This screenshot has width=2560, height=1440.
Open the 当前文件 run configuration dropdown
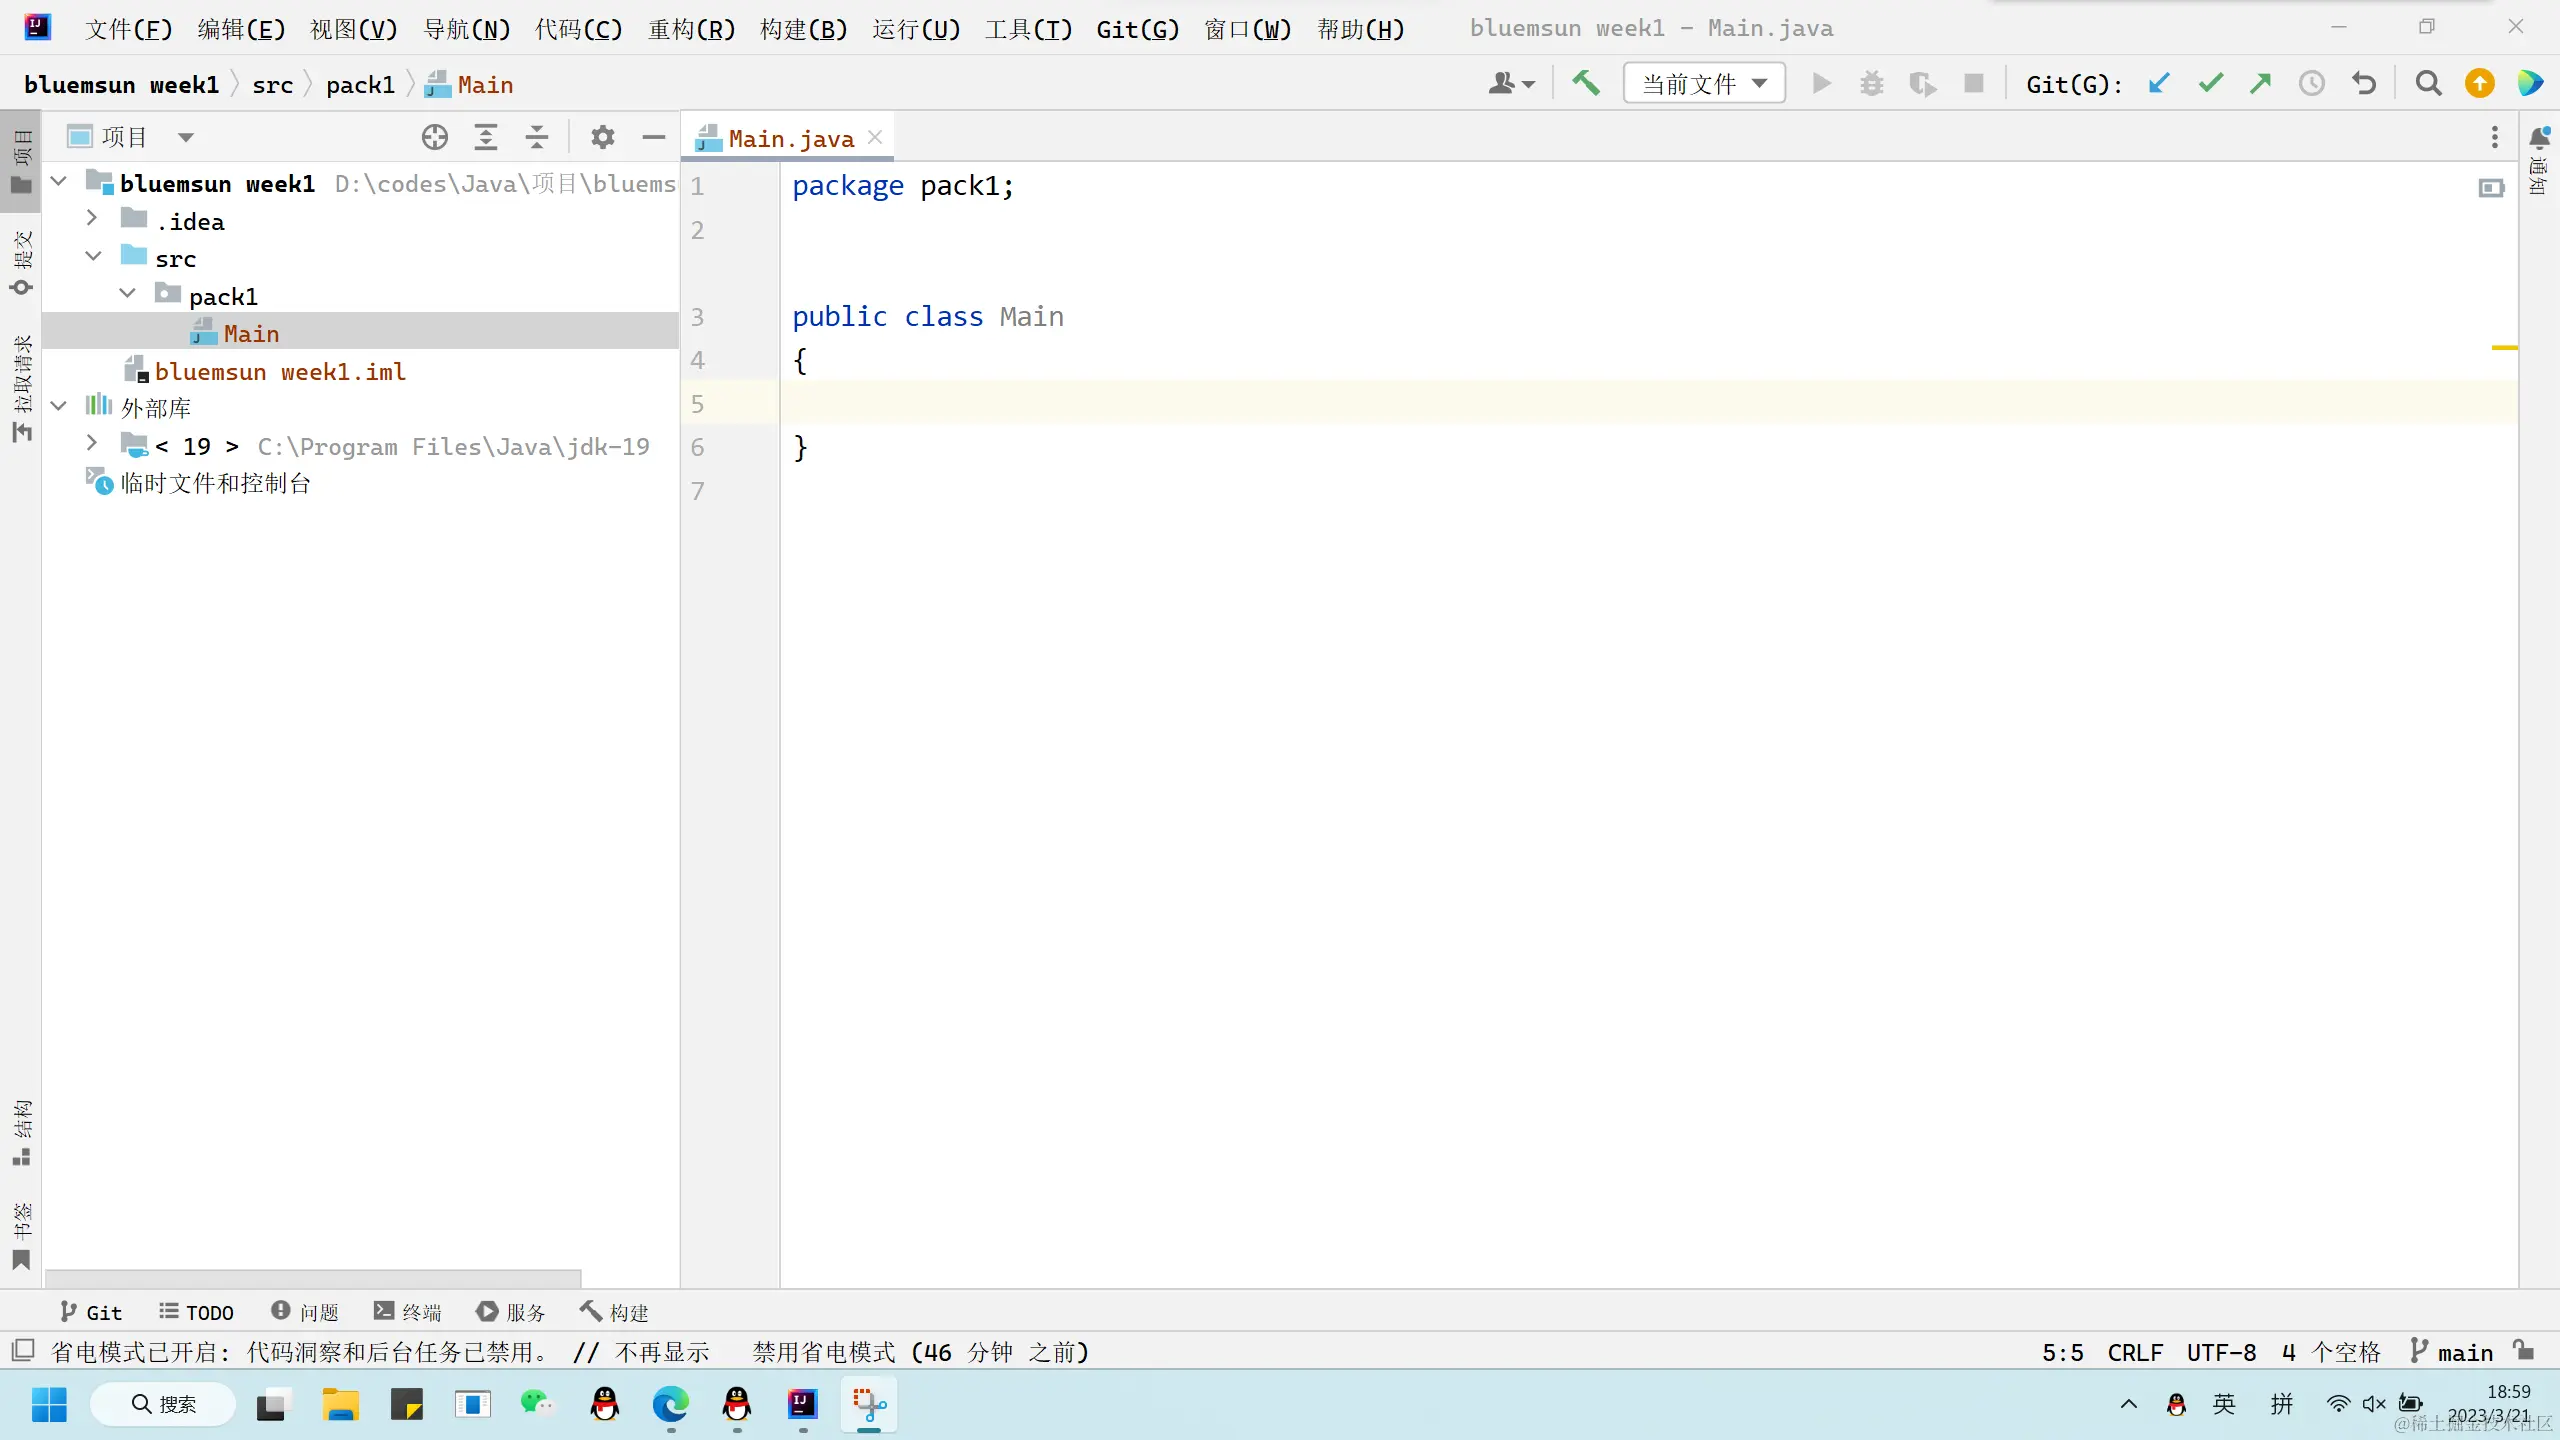point(1704,84)
